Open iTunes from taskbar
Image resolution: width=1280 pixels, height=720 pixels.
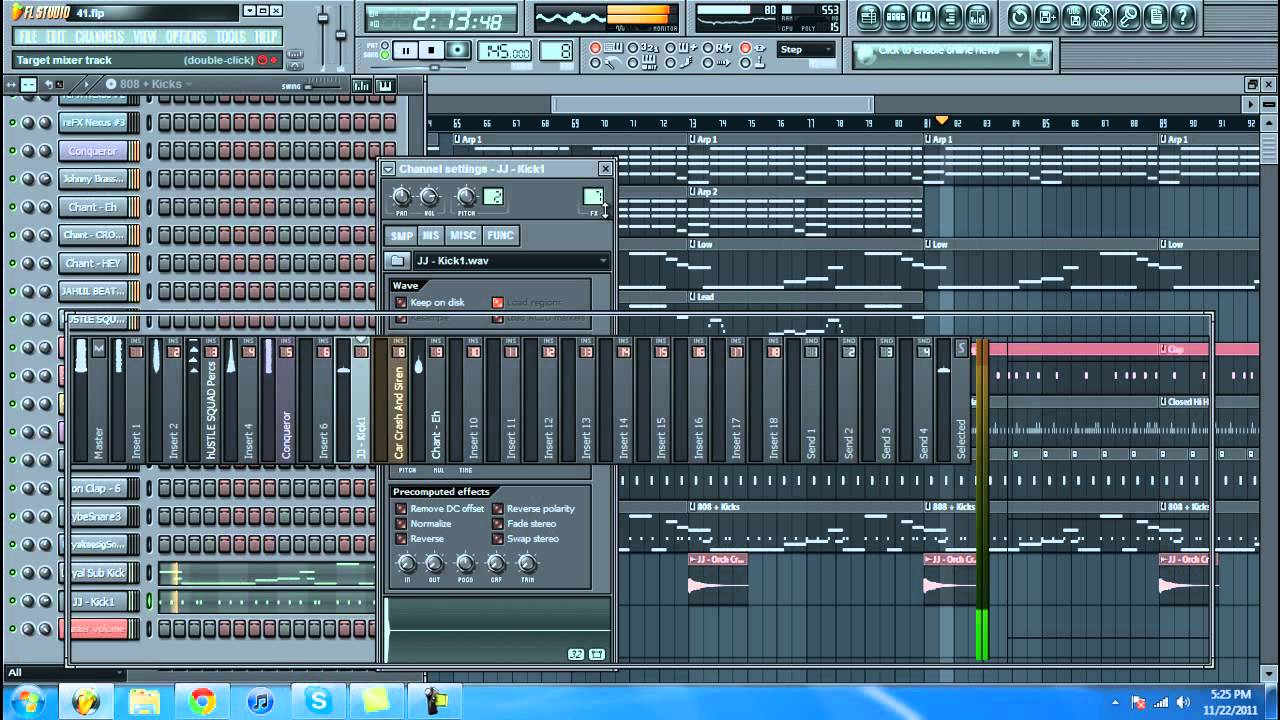(260, 701)
